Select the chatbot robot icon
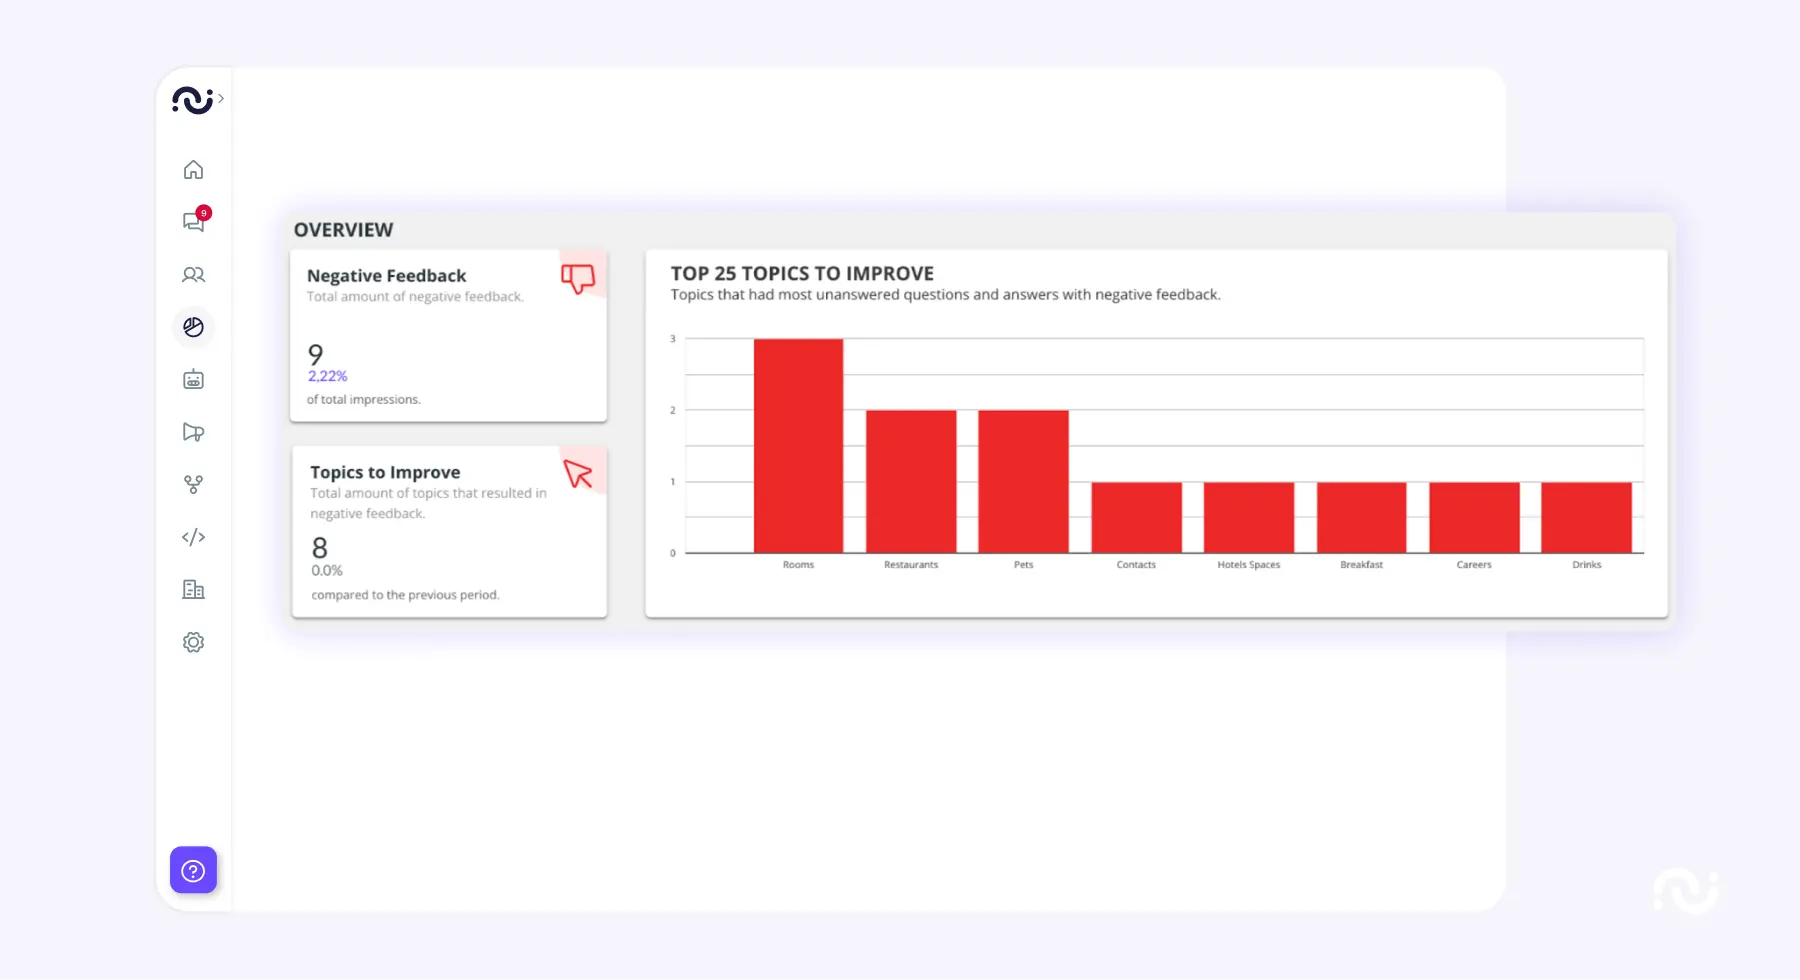This screenshot has height=980, width=1800. [x=193, y=379]
